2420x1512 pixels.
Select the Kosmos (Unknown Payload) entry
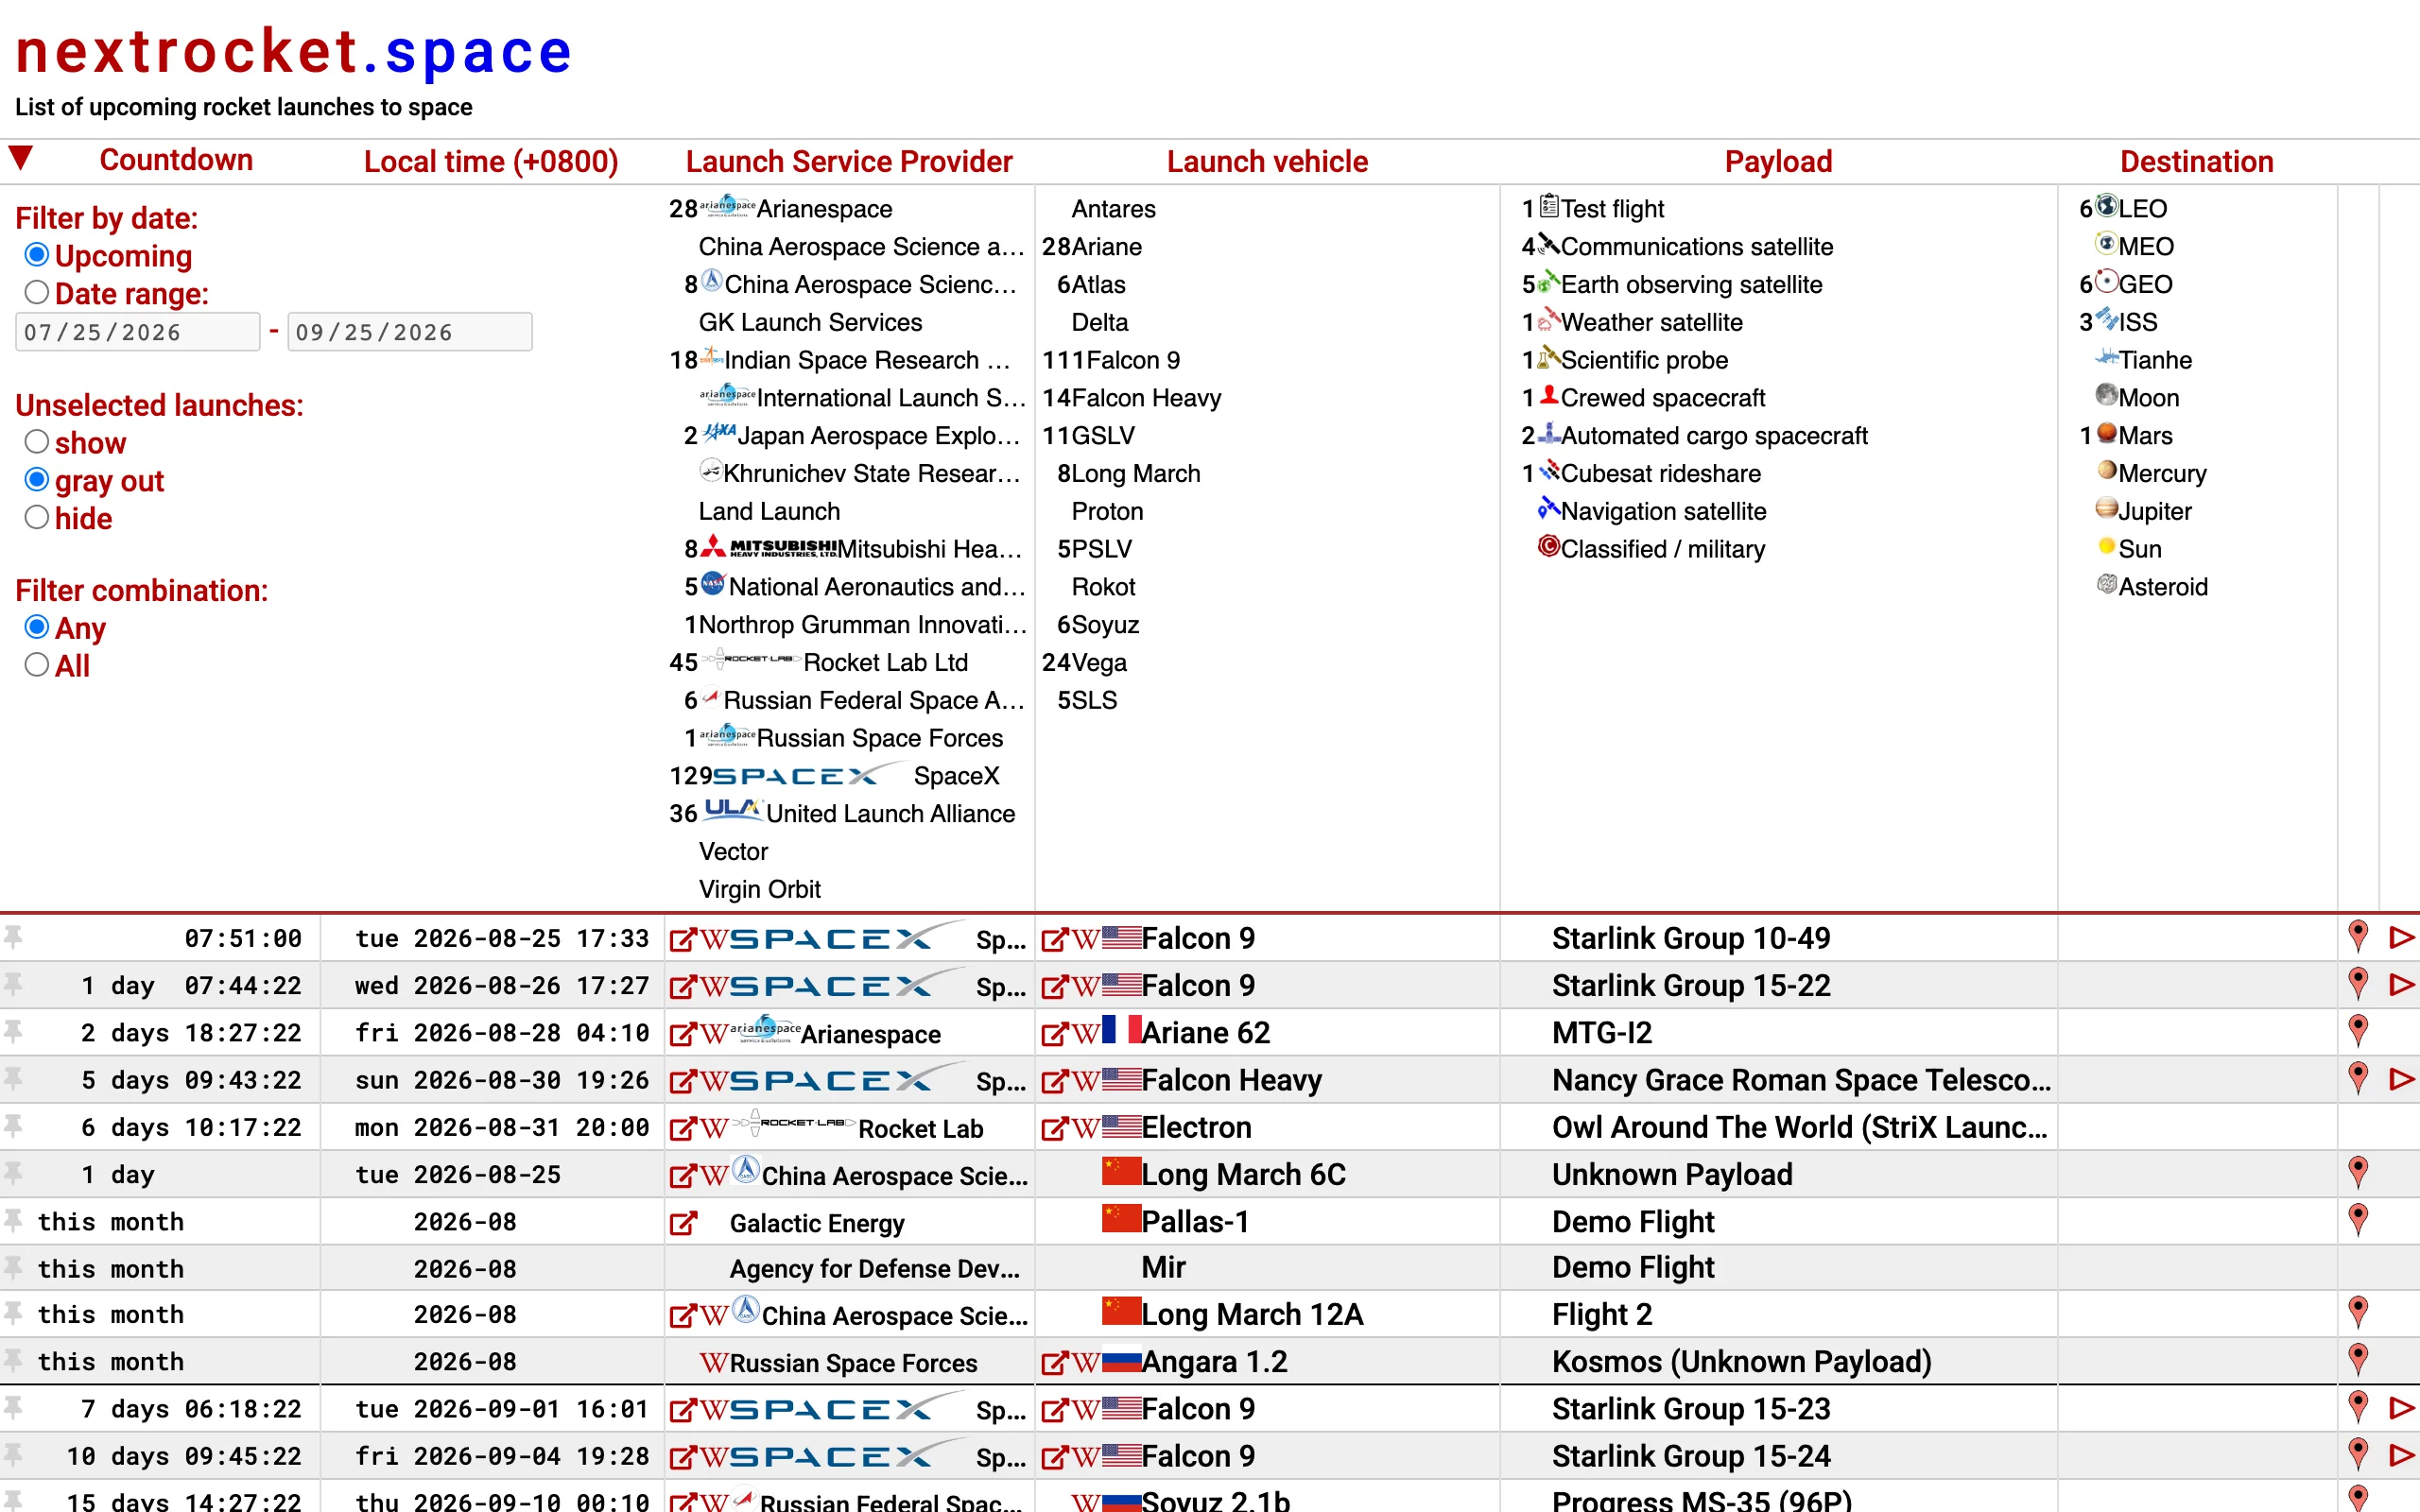tap(1741, 1361)
